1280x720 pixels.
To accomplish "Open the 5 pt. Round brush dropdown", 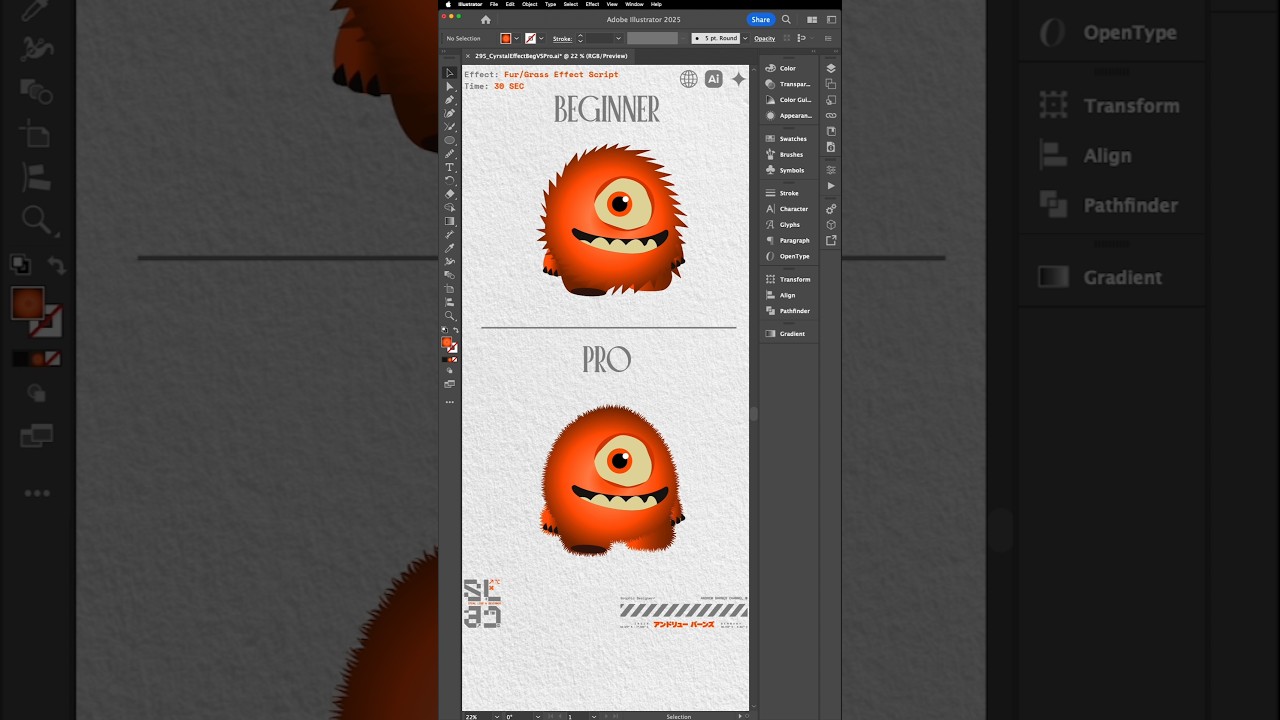I will click(x=745, y=38).
